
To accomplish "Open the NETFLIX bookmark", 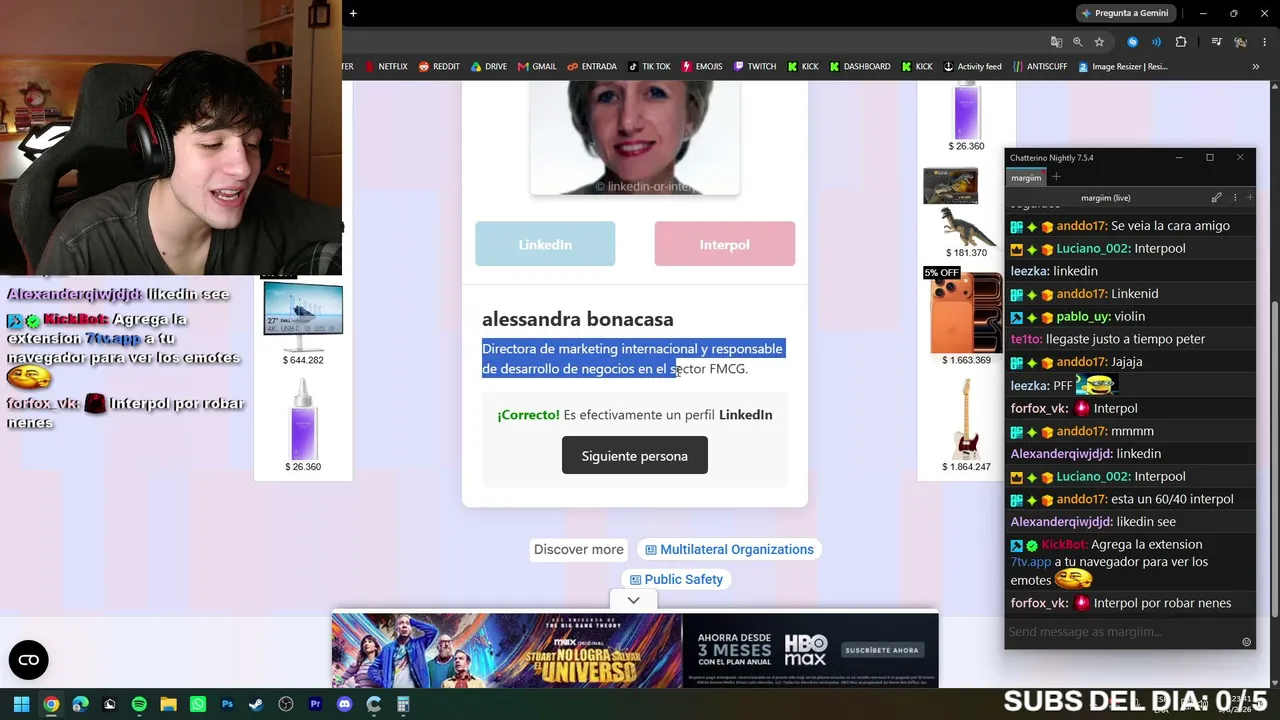I will pos(386,67).
